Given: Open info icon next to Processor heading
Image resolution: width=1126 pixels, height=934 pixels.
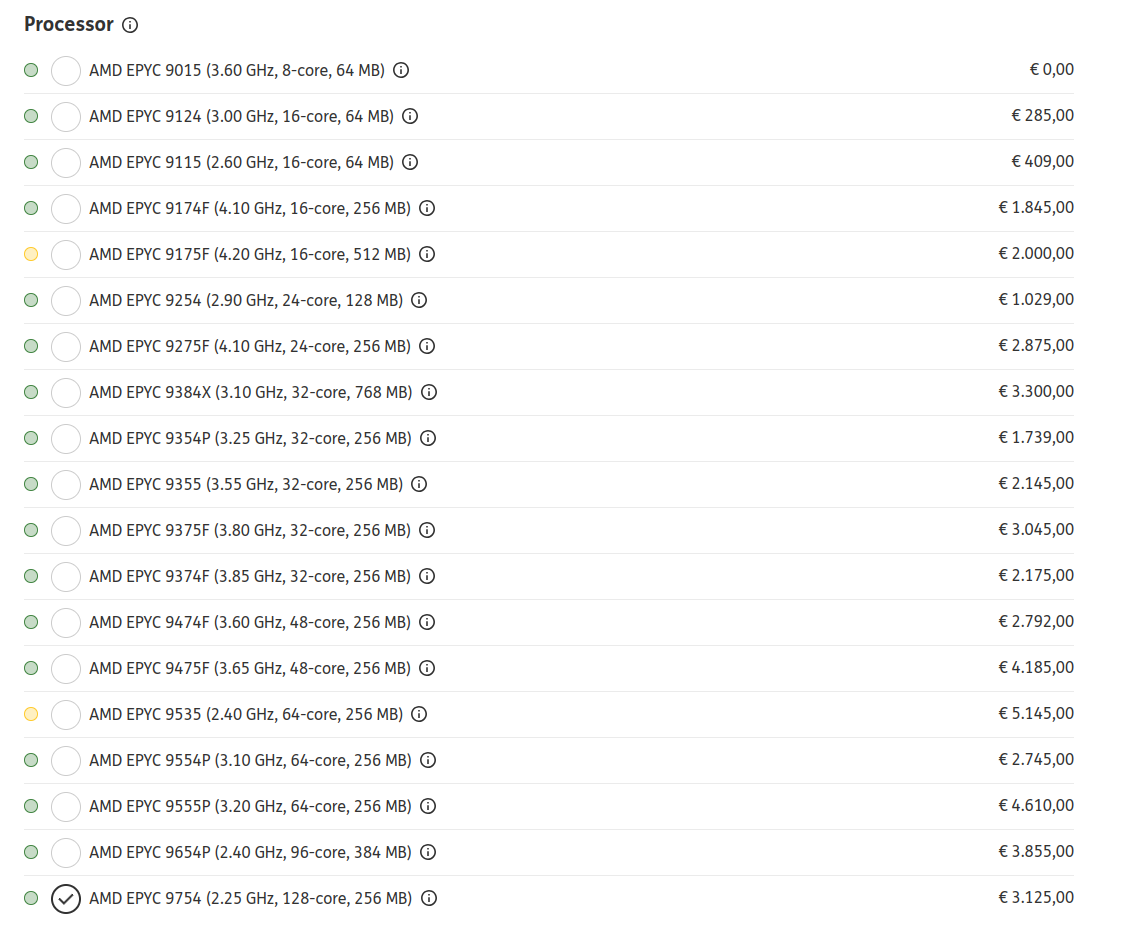Looking at the screenshot, I should pos(130,25).
